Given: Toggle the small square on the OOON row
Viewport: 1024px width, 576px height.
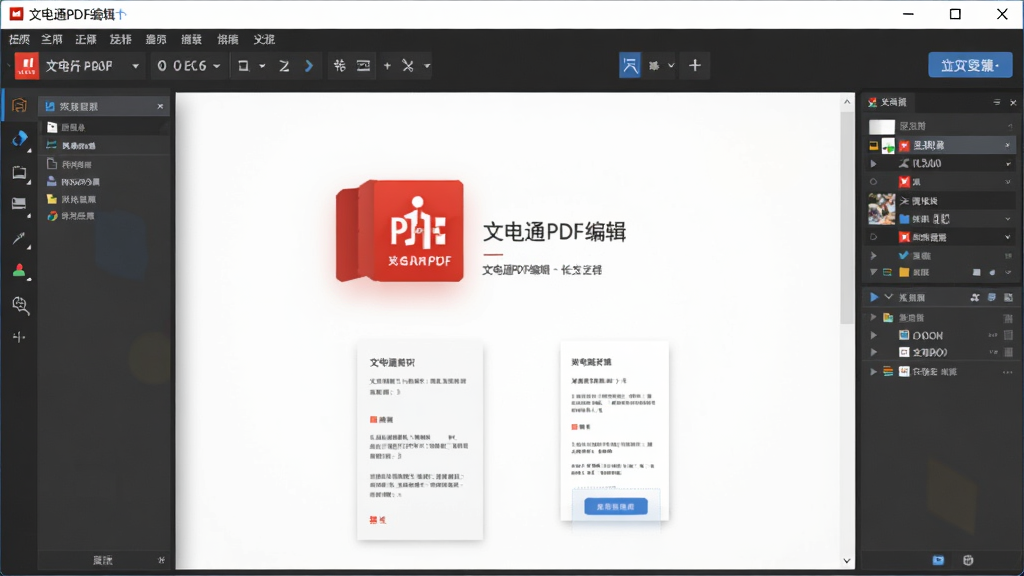Looking at the screenshot, I should (1008, 335).
